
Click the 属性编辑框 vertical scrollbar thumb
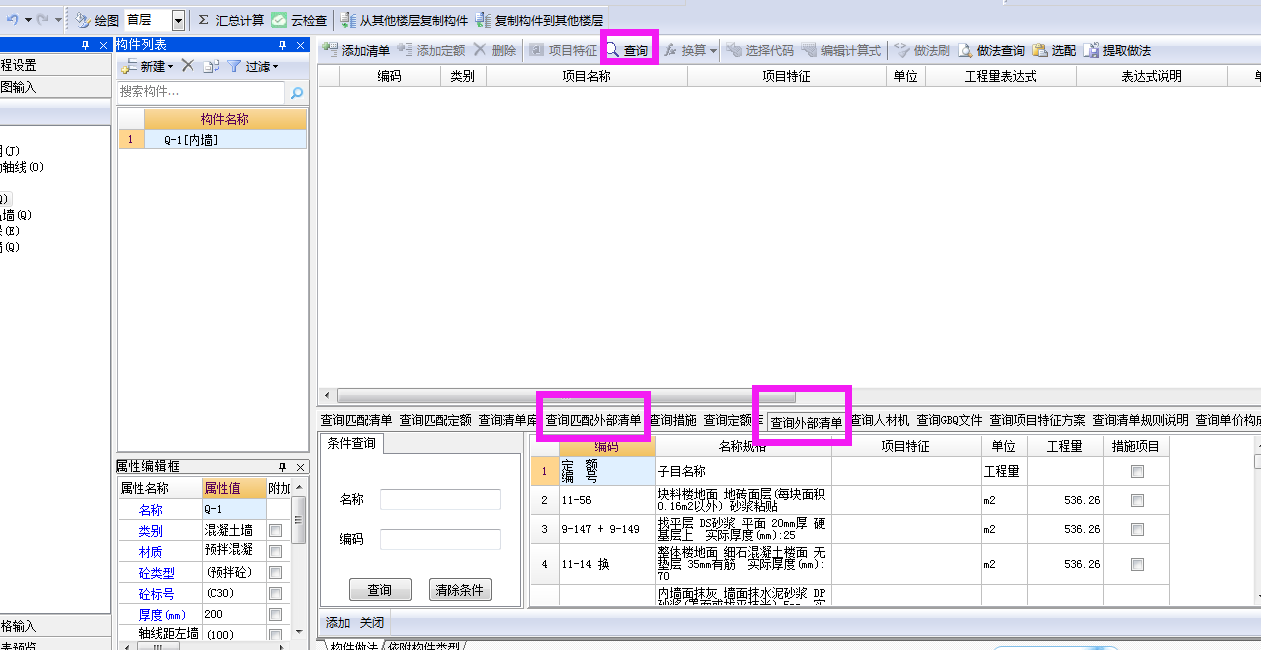298,520
